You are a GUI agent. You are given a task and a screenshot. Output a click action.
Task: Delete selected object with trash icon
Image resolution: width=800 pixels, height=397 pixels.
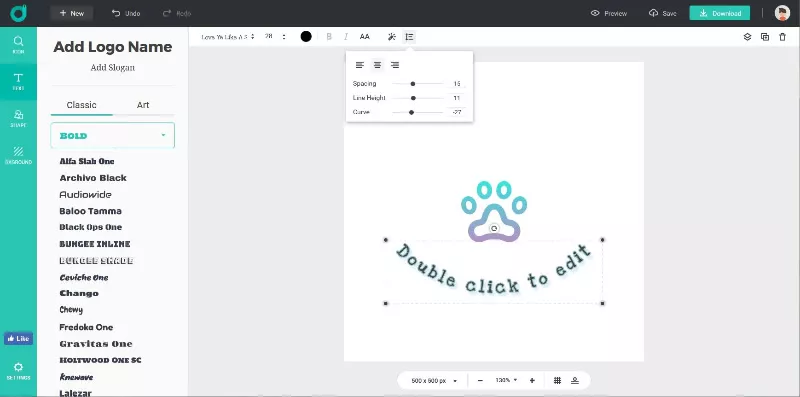pos(783,37)
